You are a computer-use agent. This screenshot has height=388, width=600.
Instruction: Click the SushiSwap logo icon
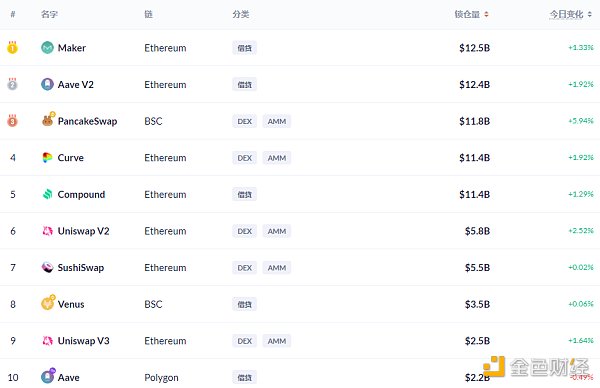(x=47, y=267)
